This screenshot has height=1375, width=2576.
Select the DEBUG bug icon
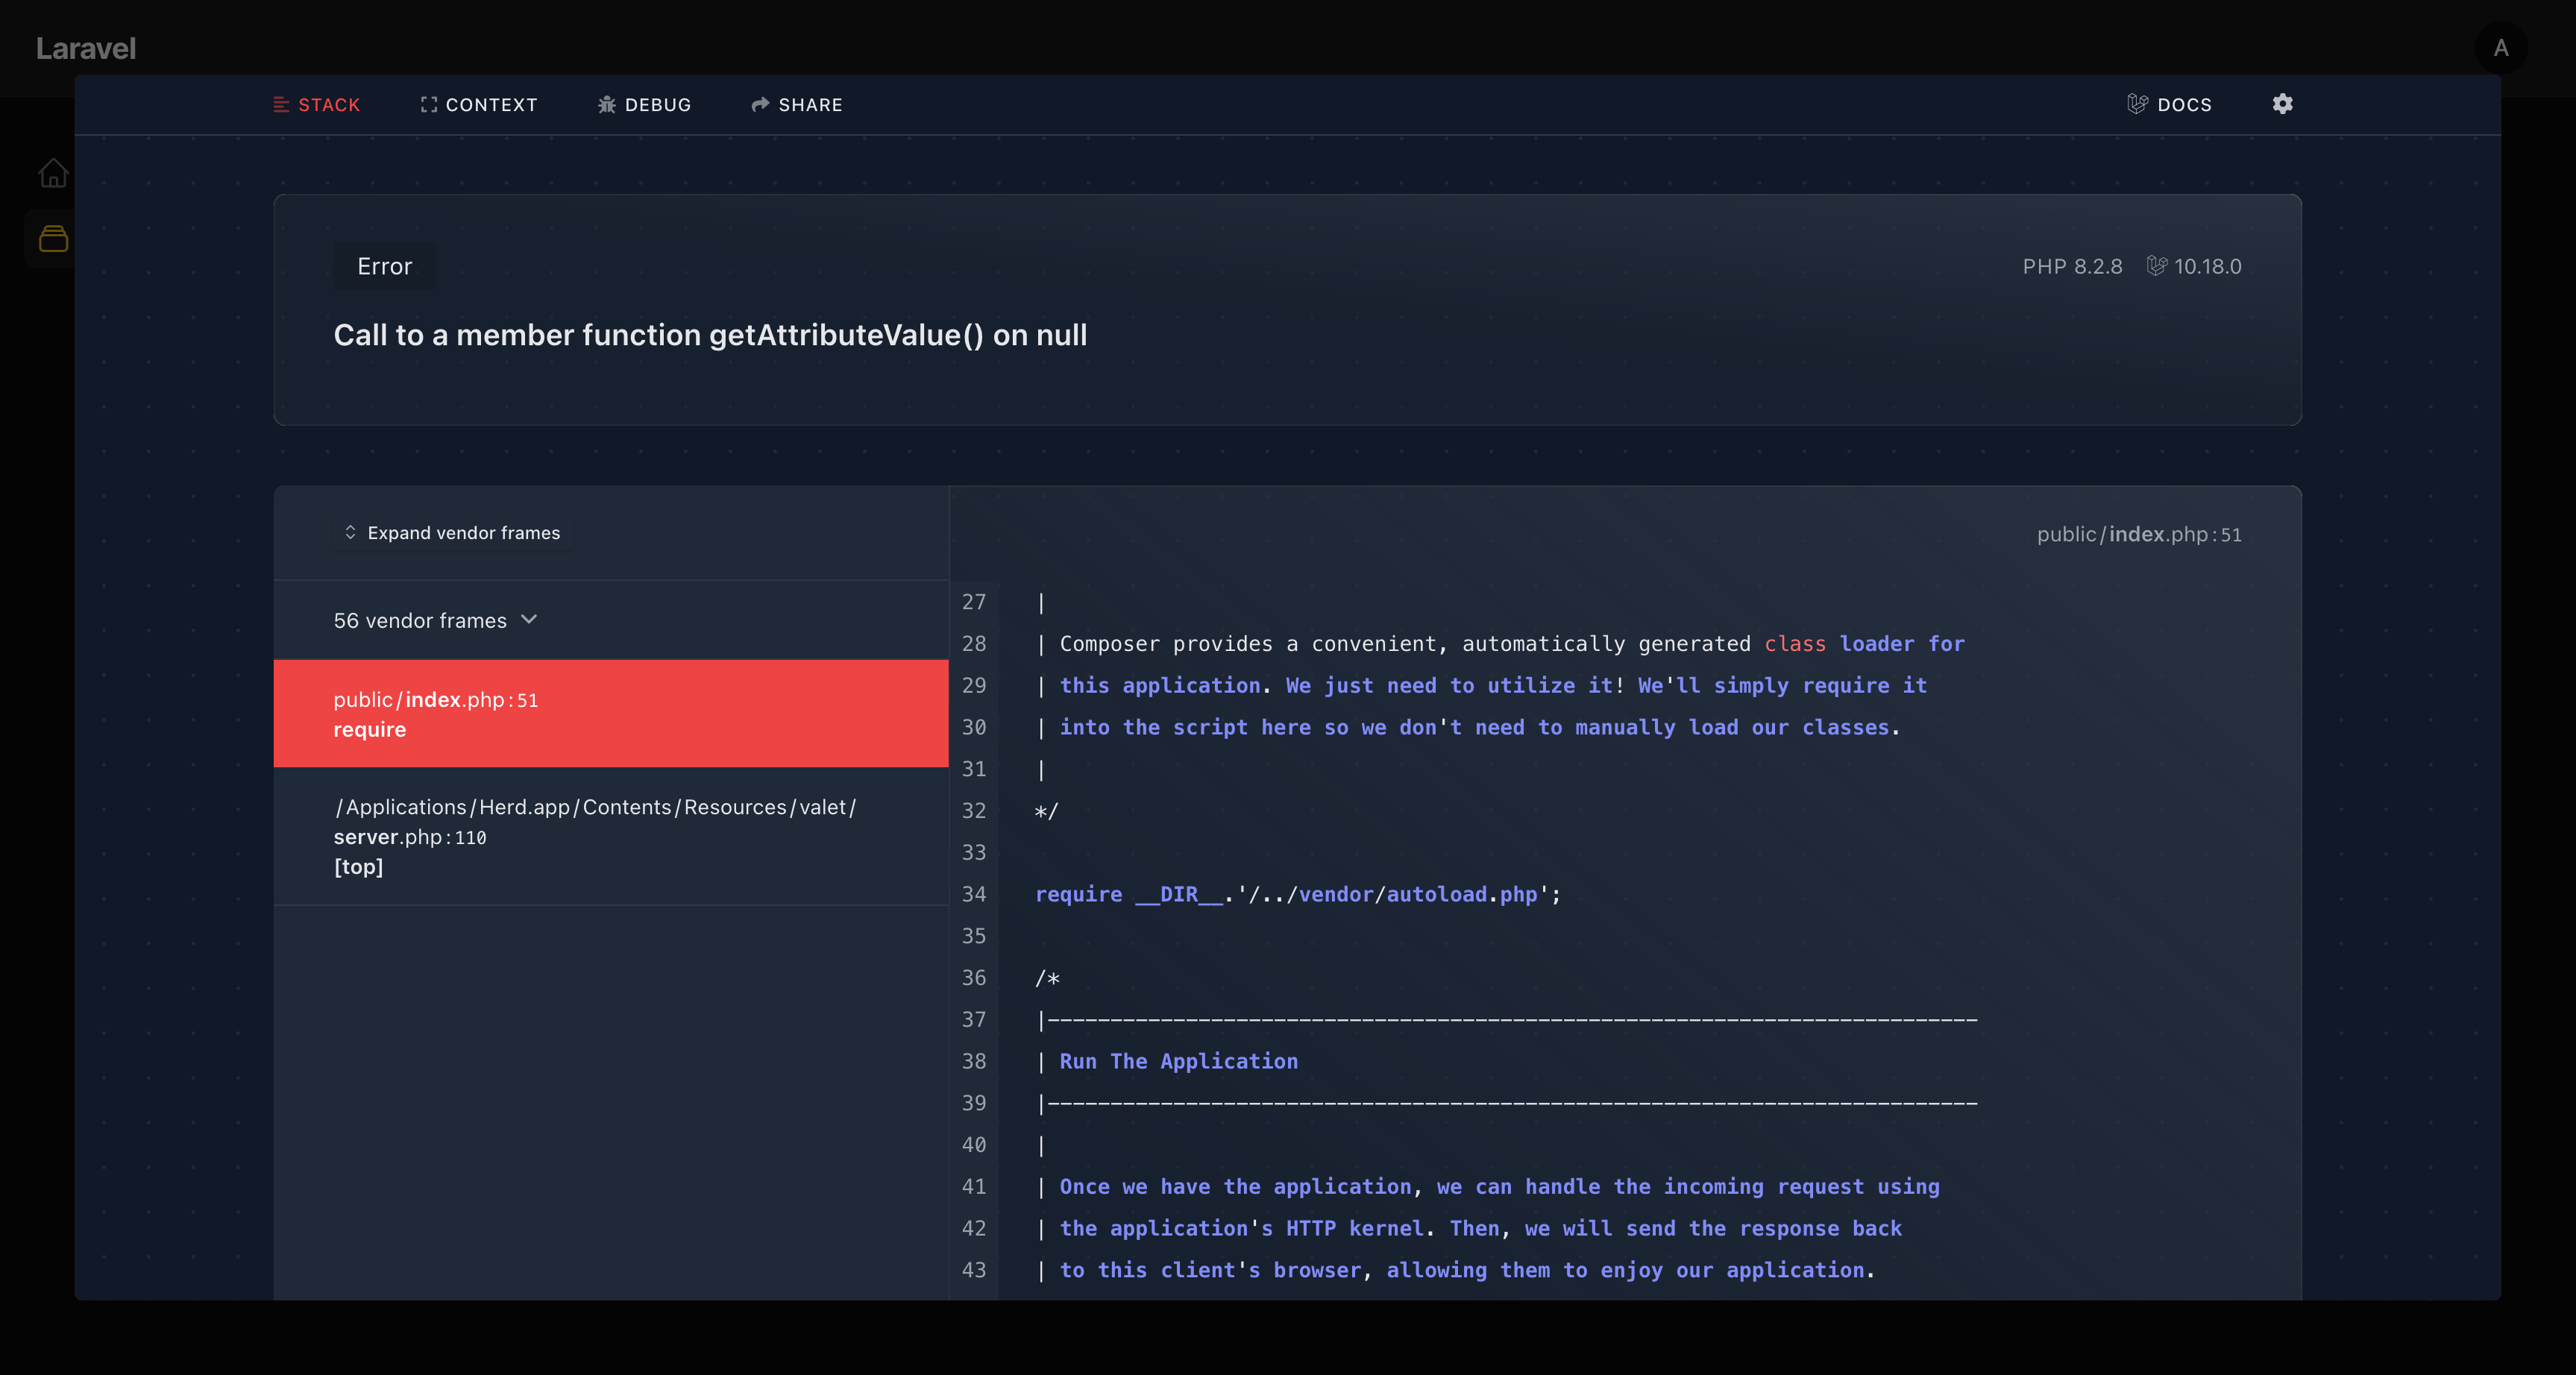click(x=606, y=104)
